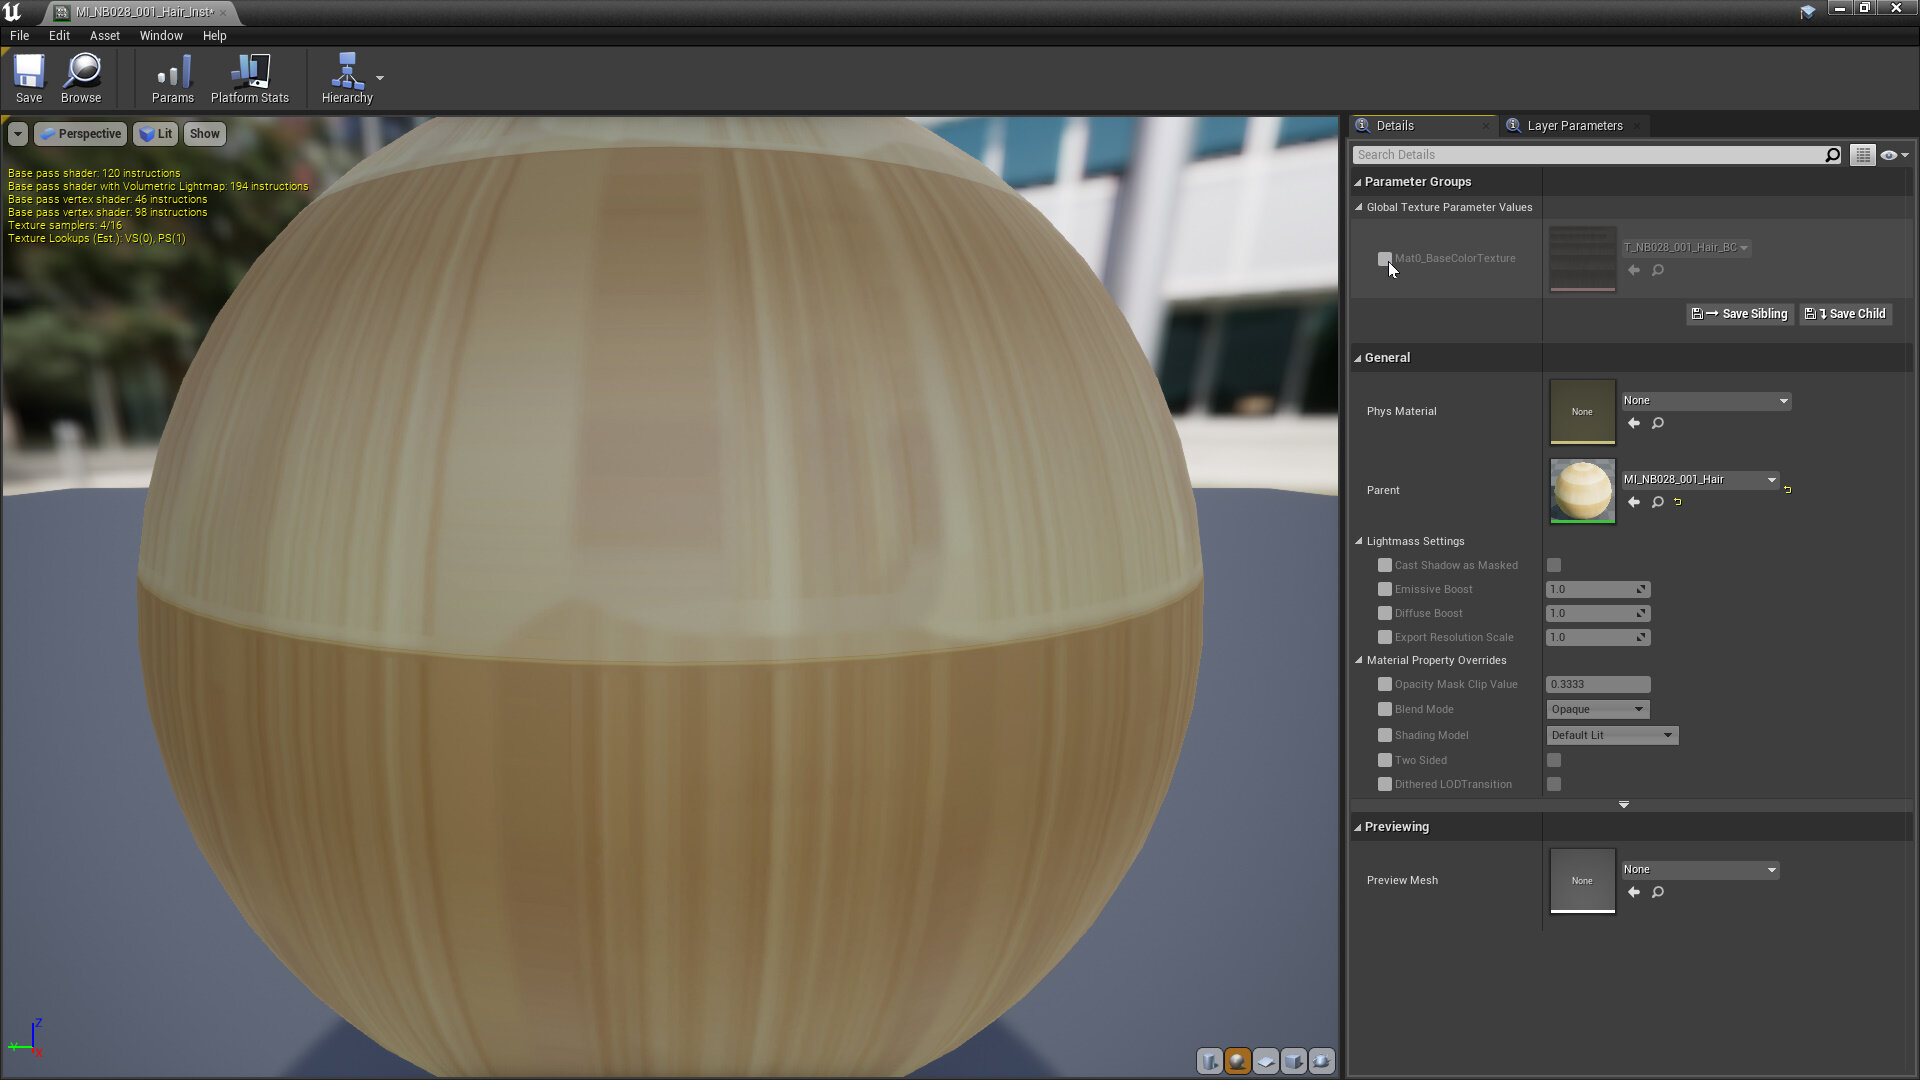Open the Perspective view mode menu
The width and height of the screenshot is (1920, 1080).
tap(81, 134)
